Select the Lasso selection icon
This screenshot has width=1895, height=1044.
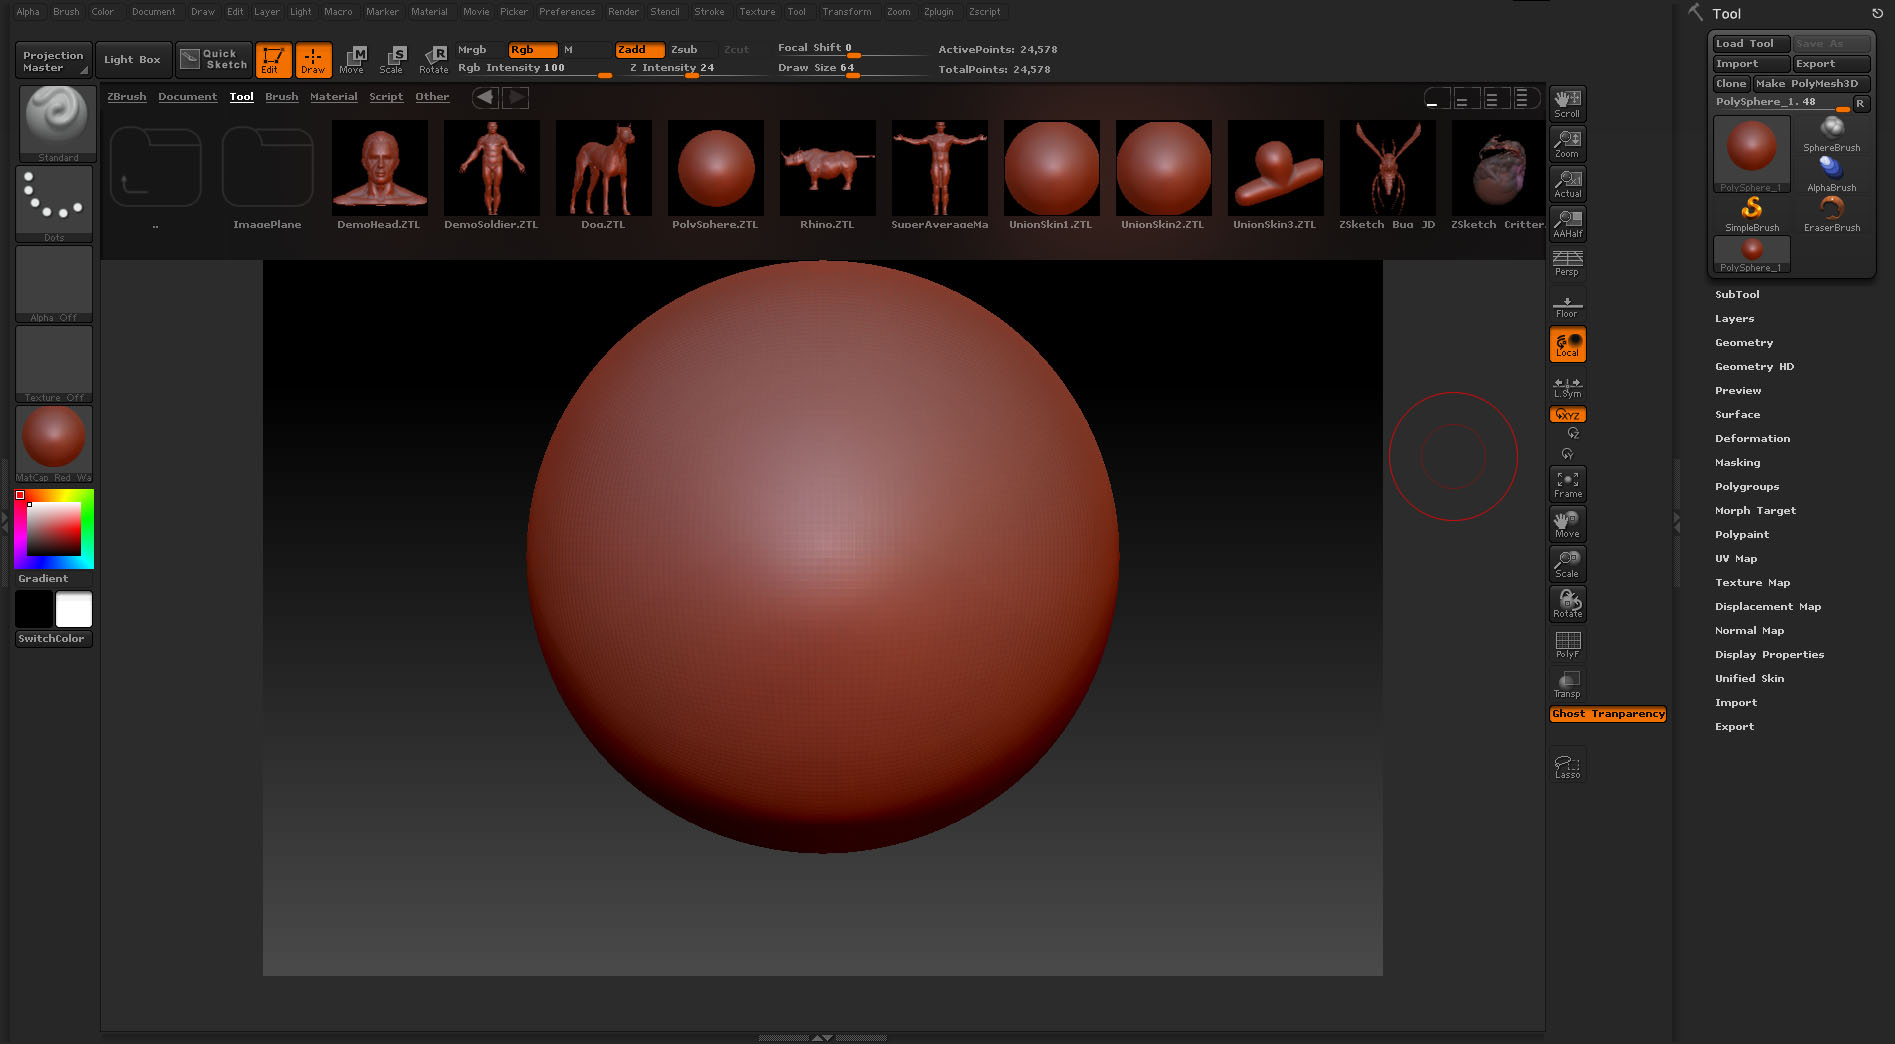pyautogui.click(x=1567, y=766)
